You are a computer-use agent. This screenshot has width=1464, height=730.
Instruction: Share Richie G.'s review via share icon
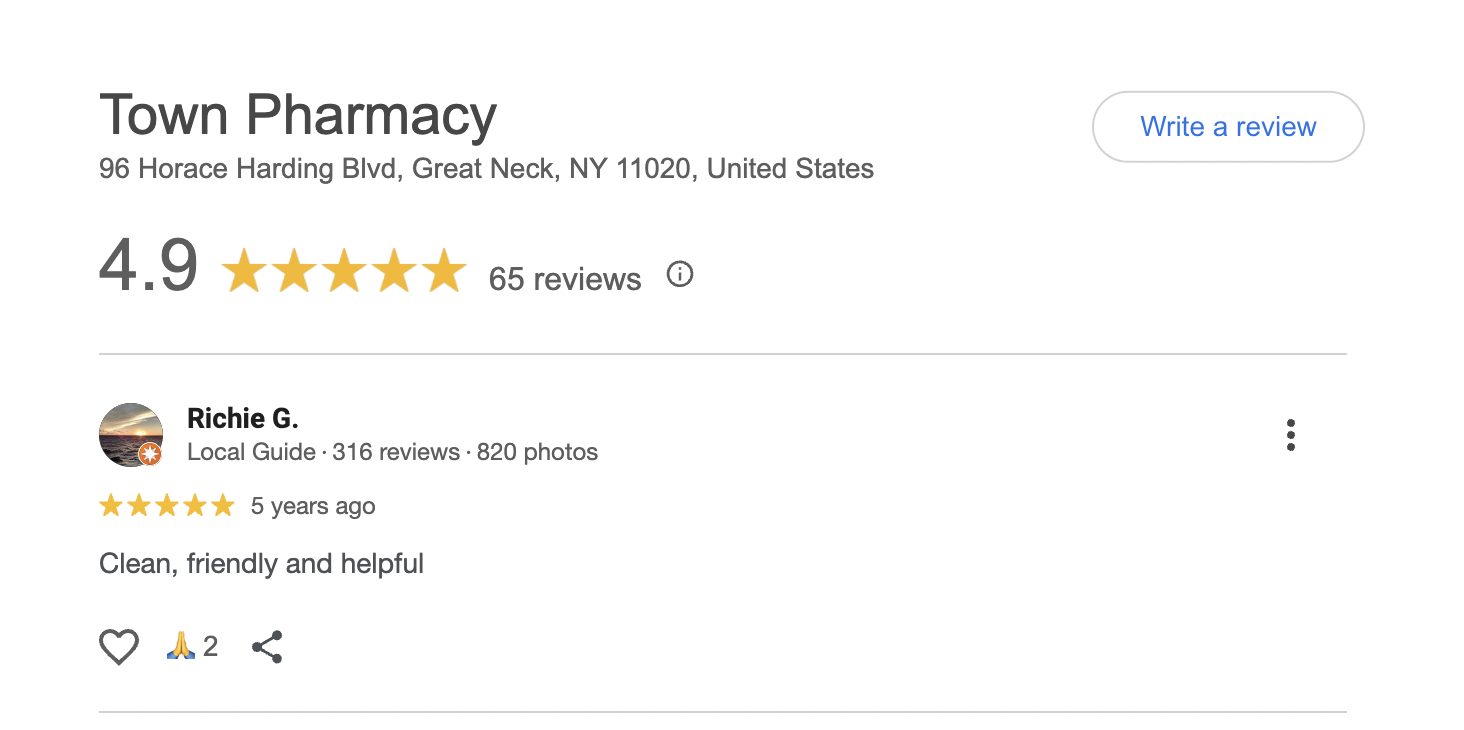point(267,647)
